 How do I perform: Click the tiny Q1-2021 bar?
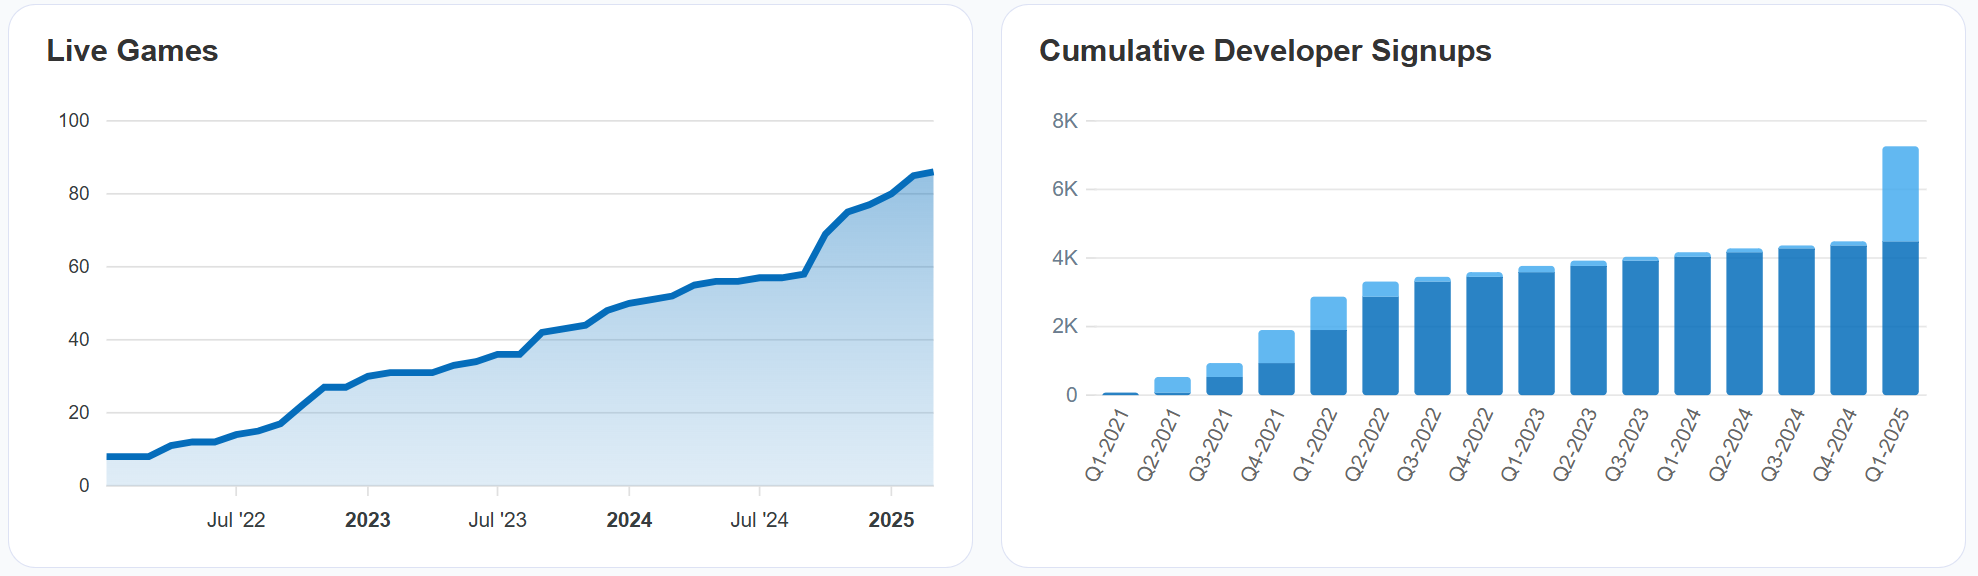pos(1120,394)
